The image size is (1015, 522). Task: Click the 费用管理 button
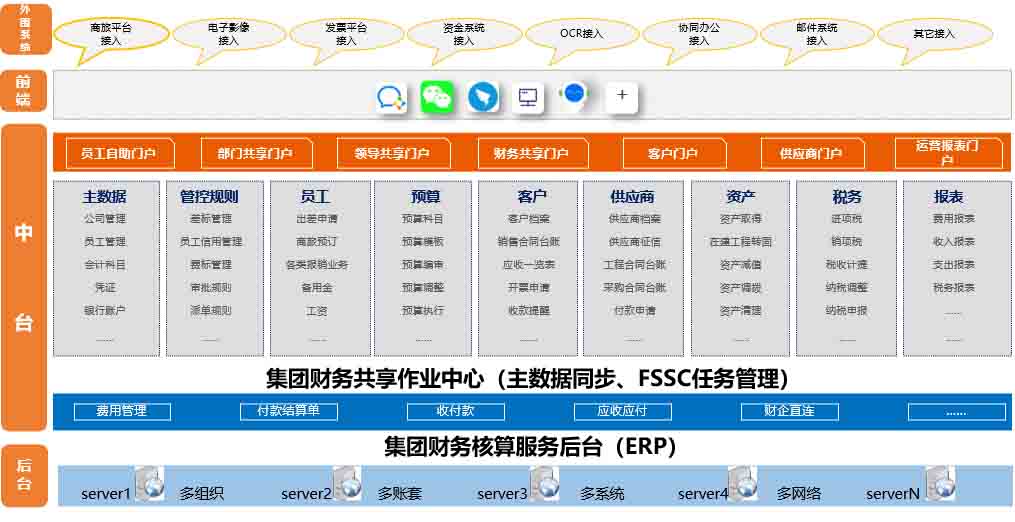pos(121,411)
